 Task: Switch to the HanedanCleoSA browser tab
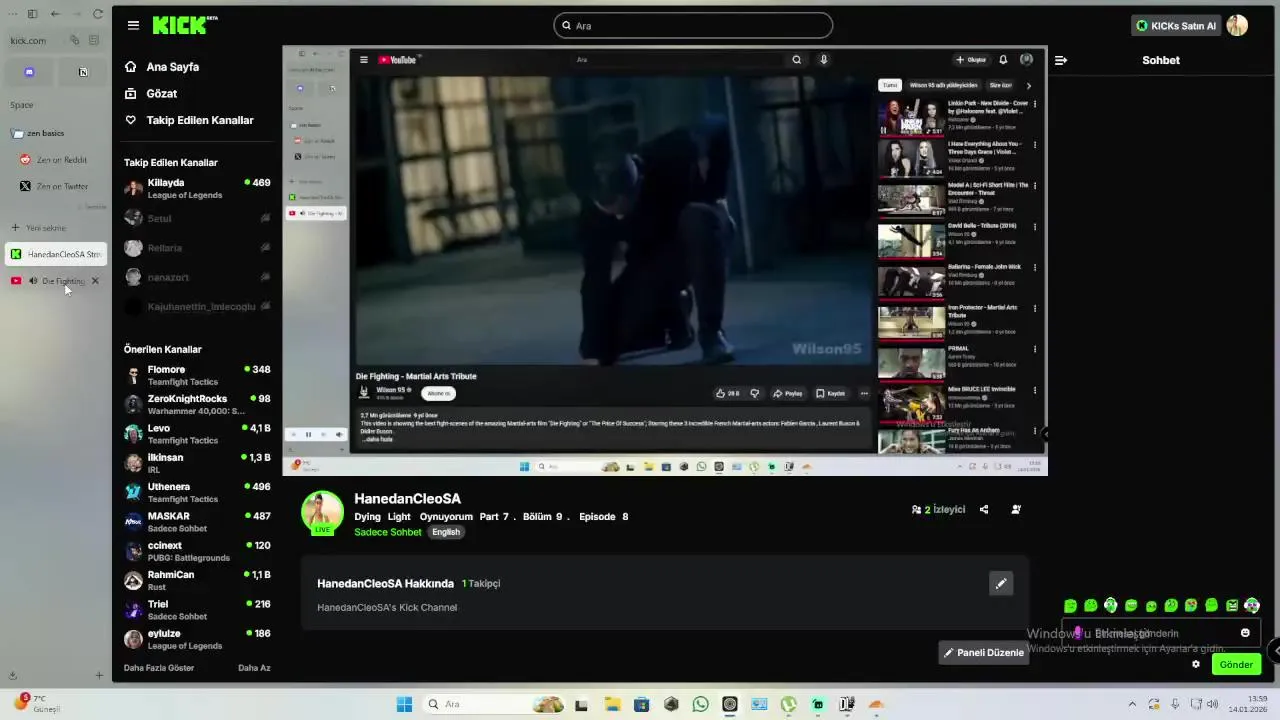click(56, 254)
